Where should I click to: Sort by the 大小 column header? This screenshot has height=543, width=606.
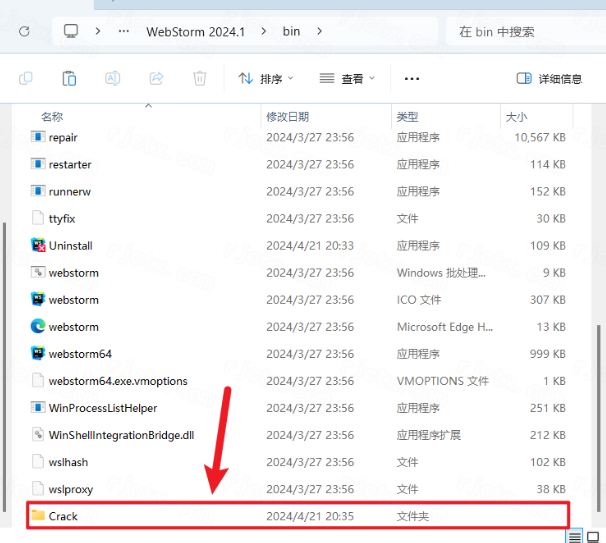tap(516, 117)
